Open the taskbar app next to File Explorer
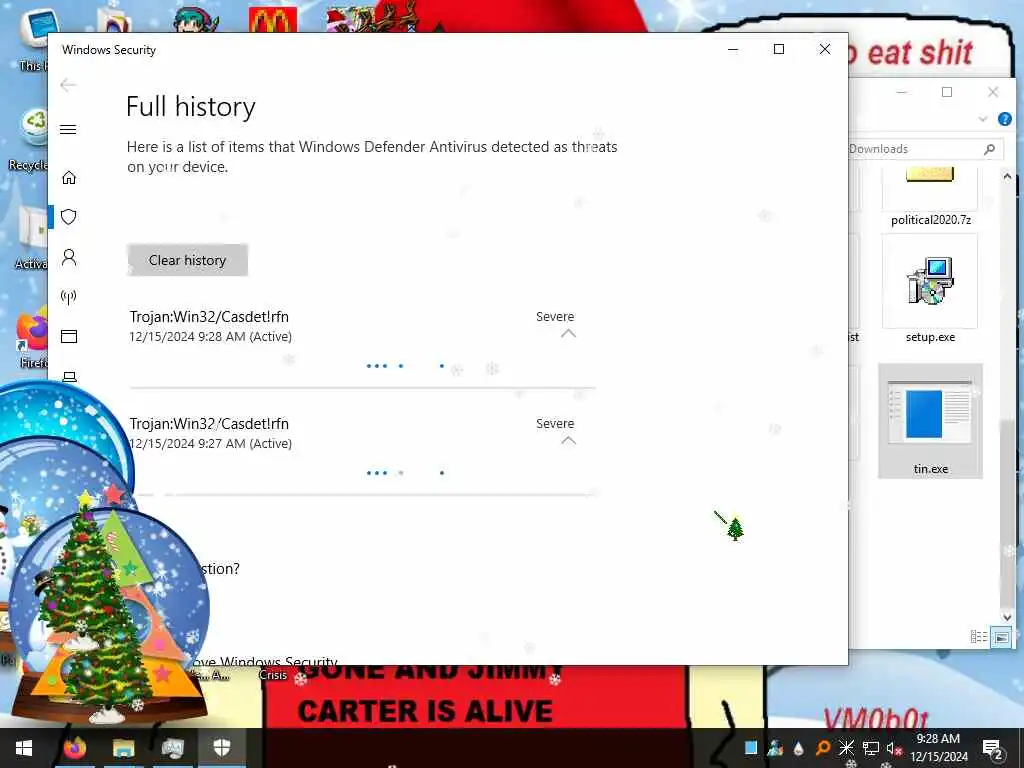 tap(172, 748)
